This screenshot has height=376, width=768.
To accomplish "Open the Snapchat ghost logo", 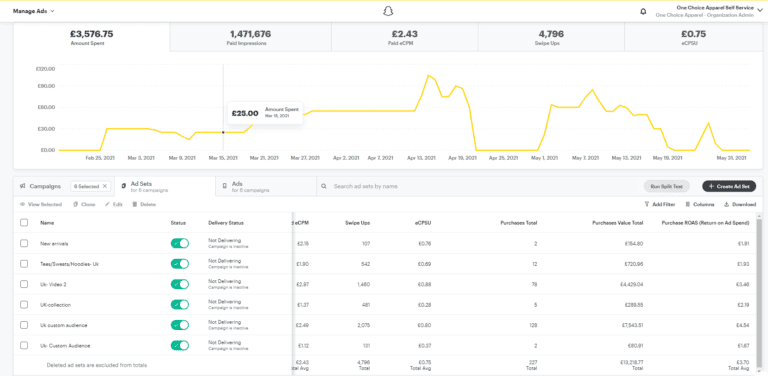I will (x=388, y=11).
